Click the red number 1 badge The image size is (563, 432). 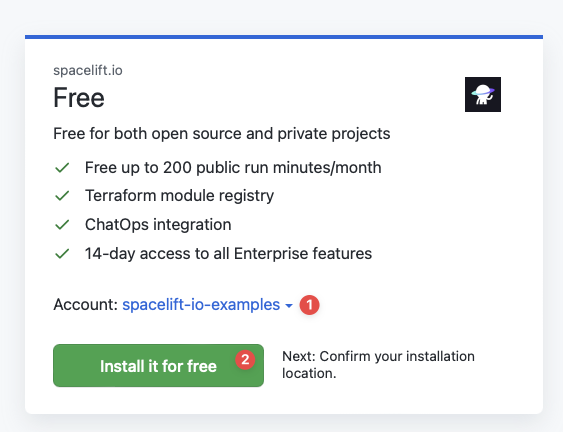pyautogui.click(x=309, y=305)
